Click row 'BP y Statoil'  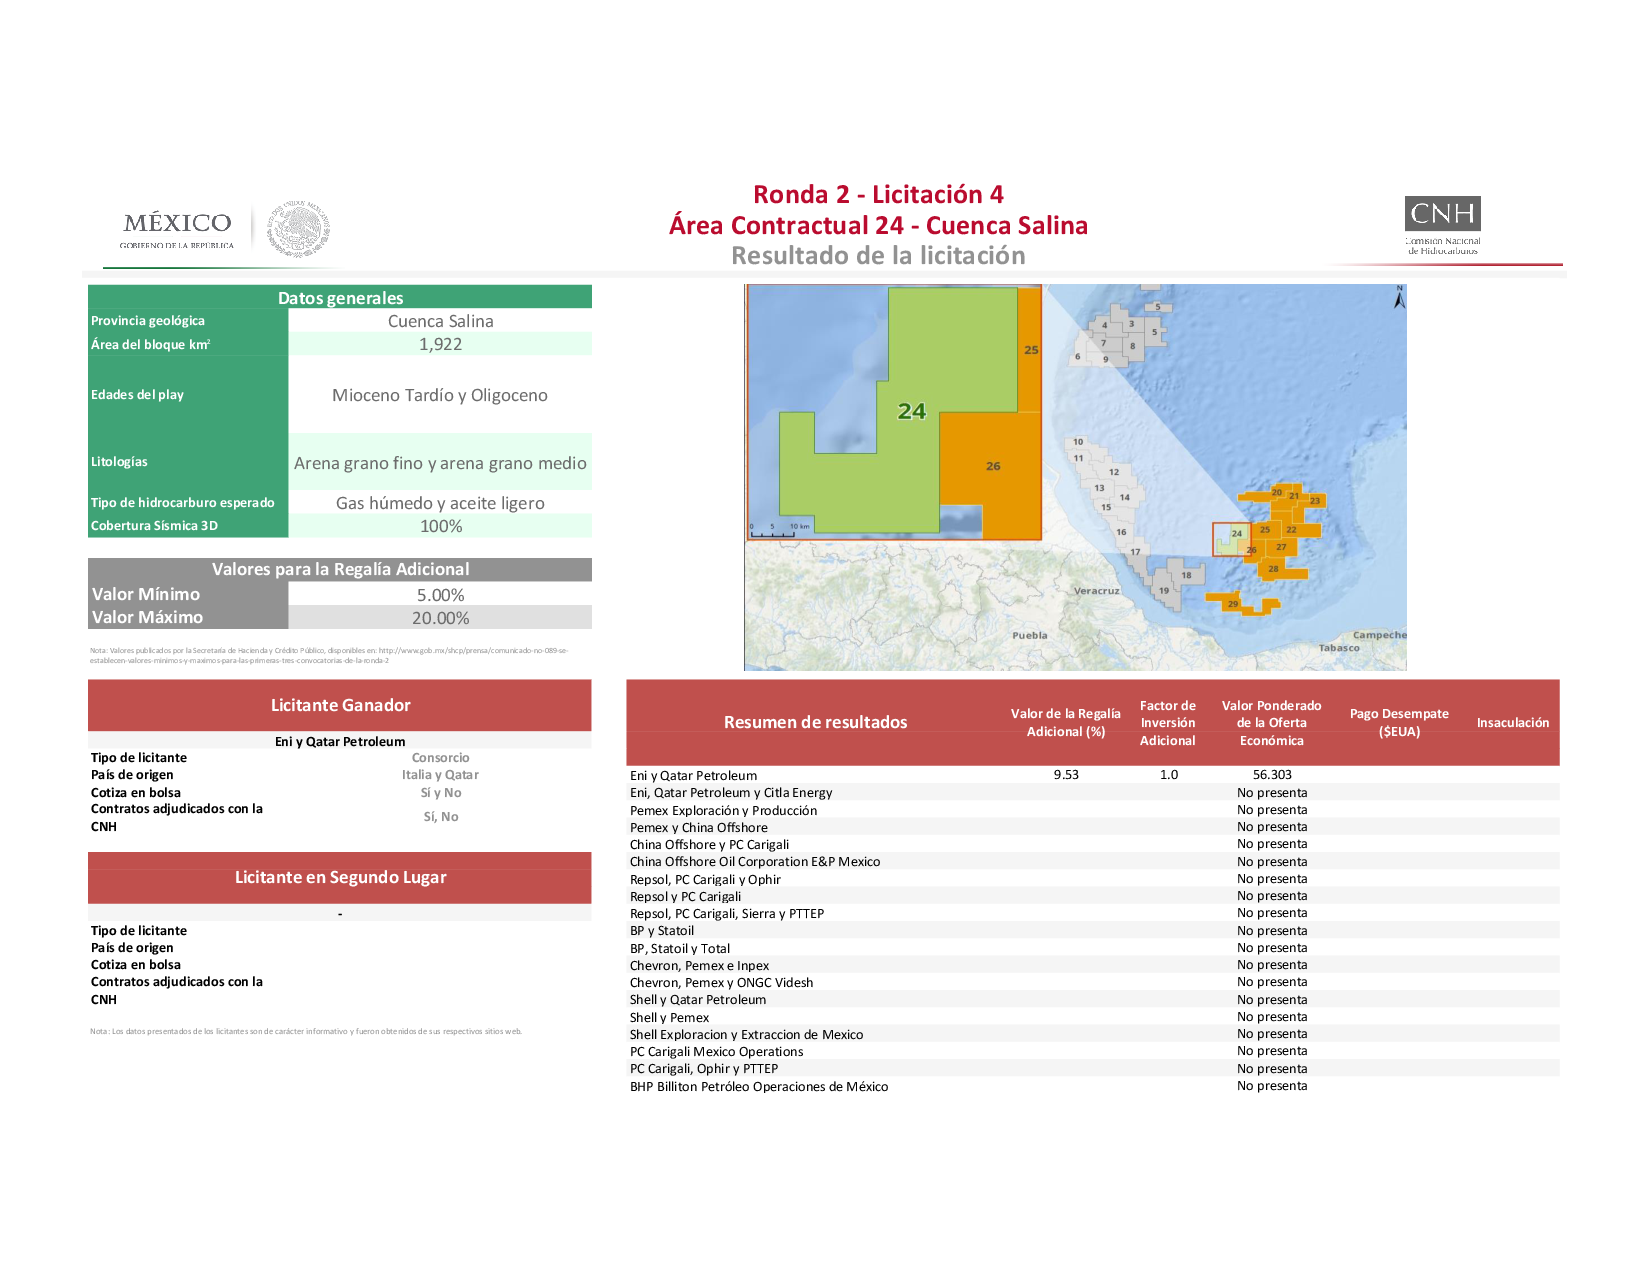click(1093, 930)
